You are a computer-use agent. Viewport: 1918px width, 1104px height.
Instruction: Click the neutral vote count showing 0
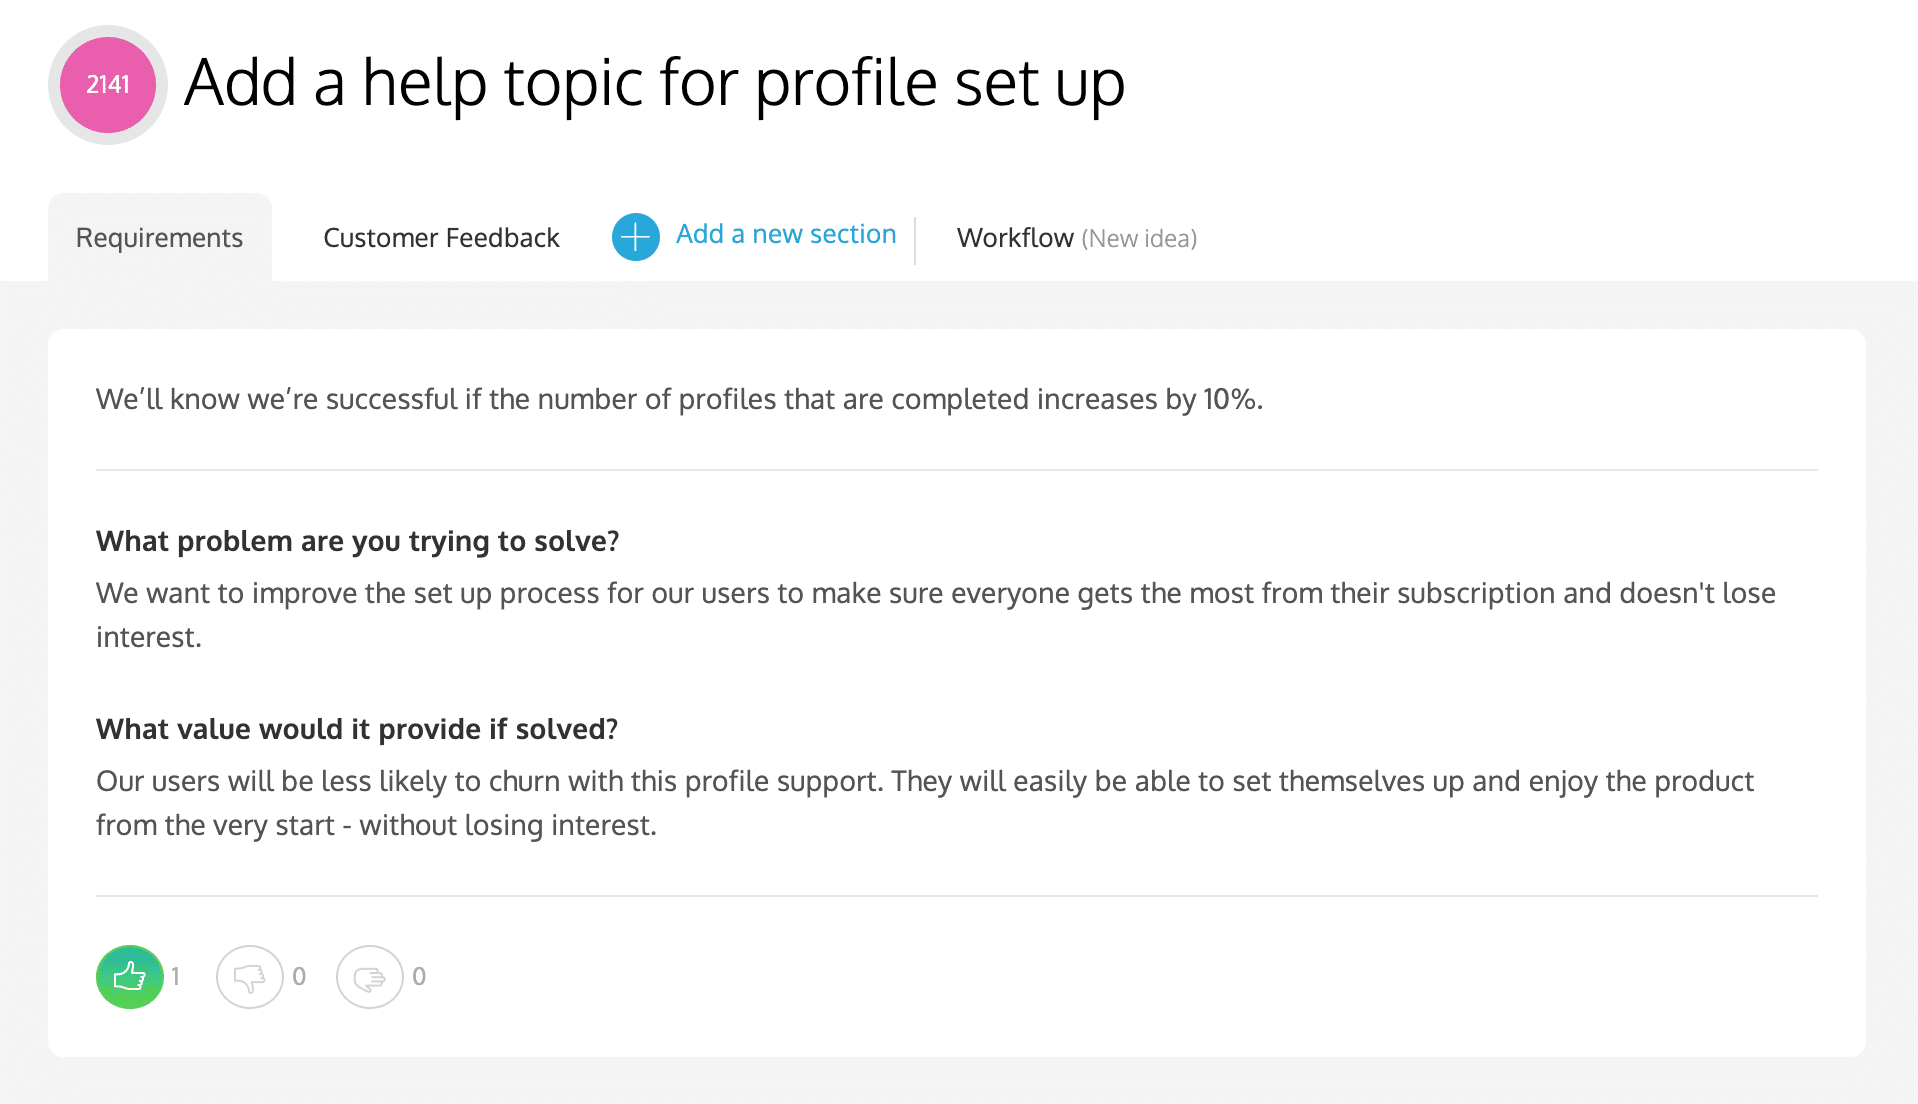pos(419,976)
